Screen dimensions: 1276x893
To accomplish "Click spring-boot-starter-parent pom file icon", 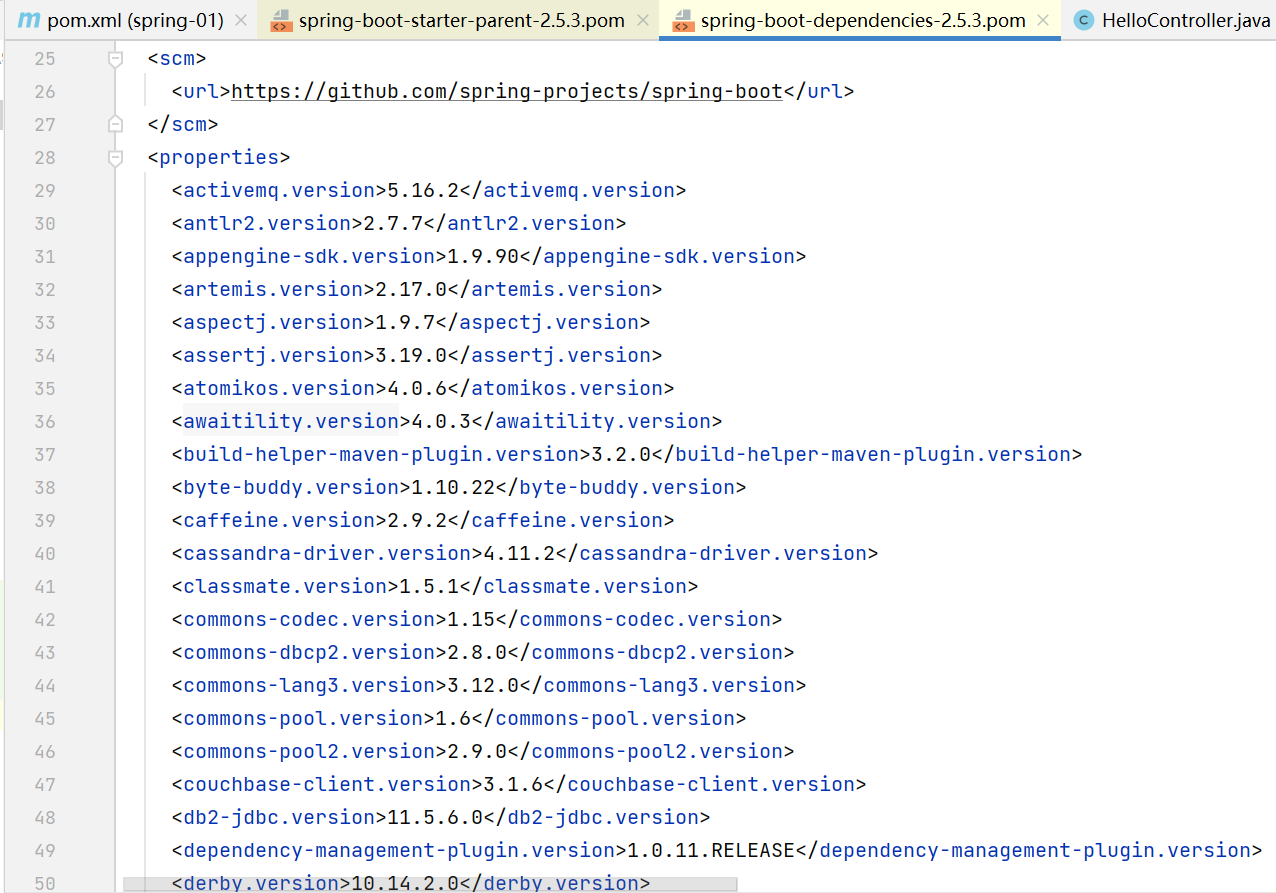I will coord(282,20).
